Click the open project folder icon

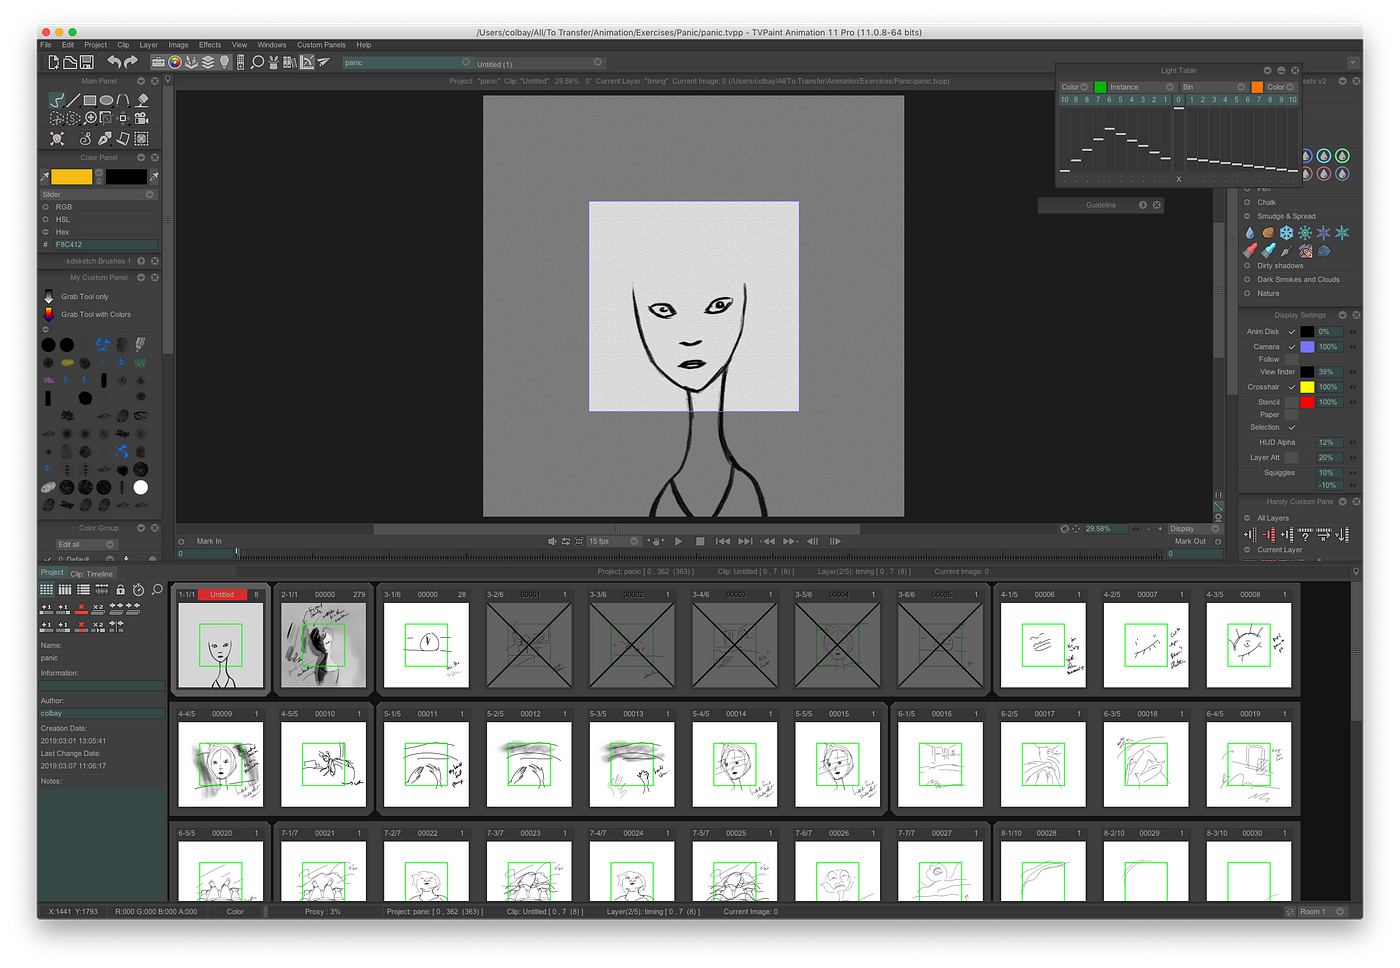click(70, 62)
